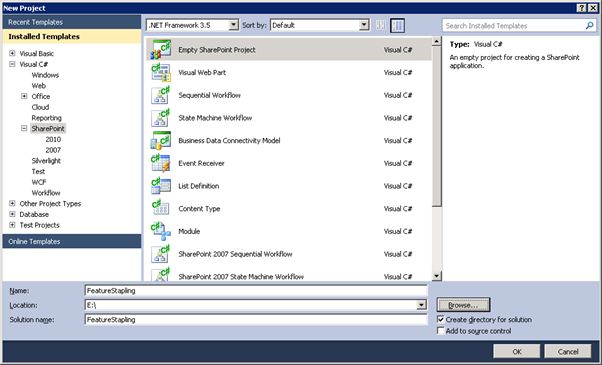Viewport: 602px width, 365px height.
Task: Close the New Project dialog
Action: click(593, 8)
